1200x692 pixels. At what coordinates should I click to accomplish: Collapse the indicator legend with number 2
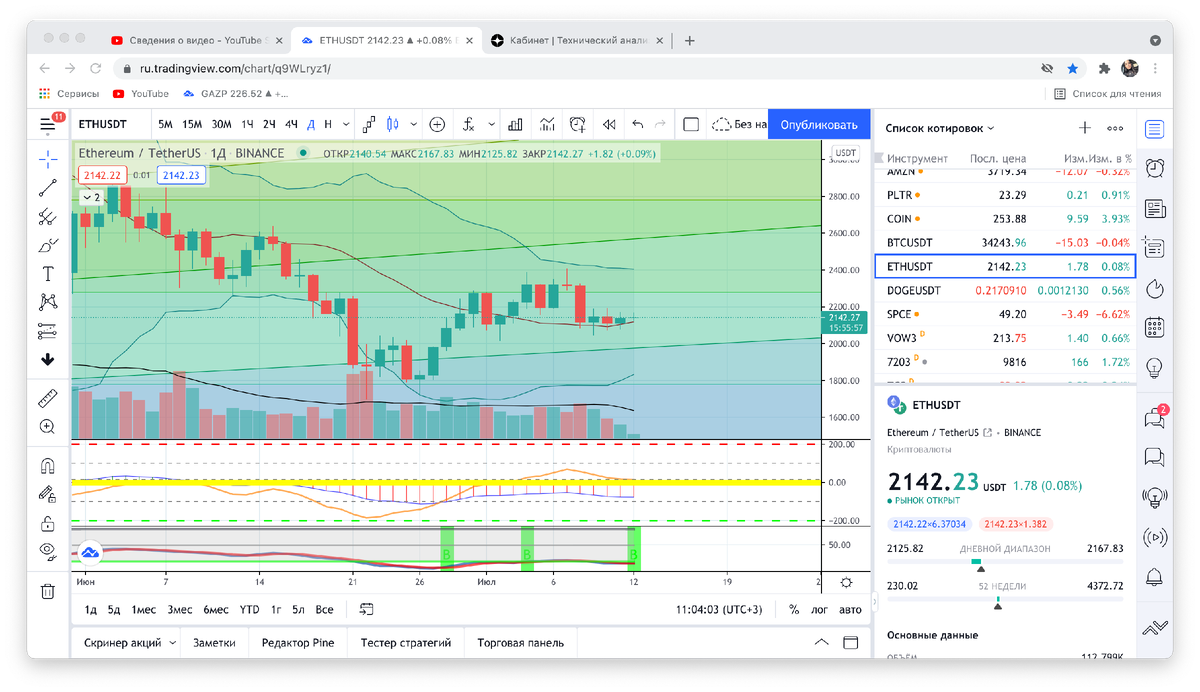(x=90, y=197)
